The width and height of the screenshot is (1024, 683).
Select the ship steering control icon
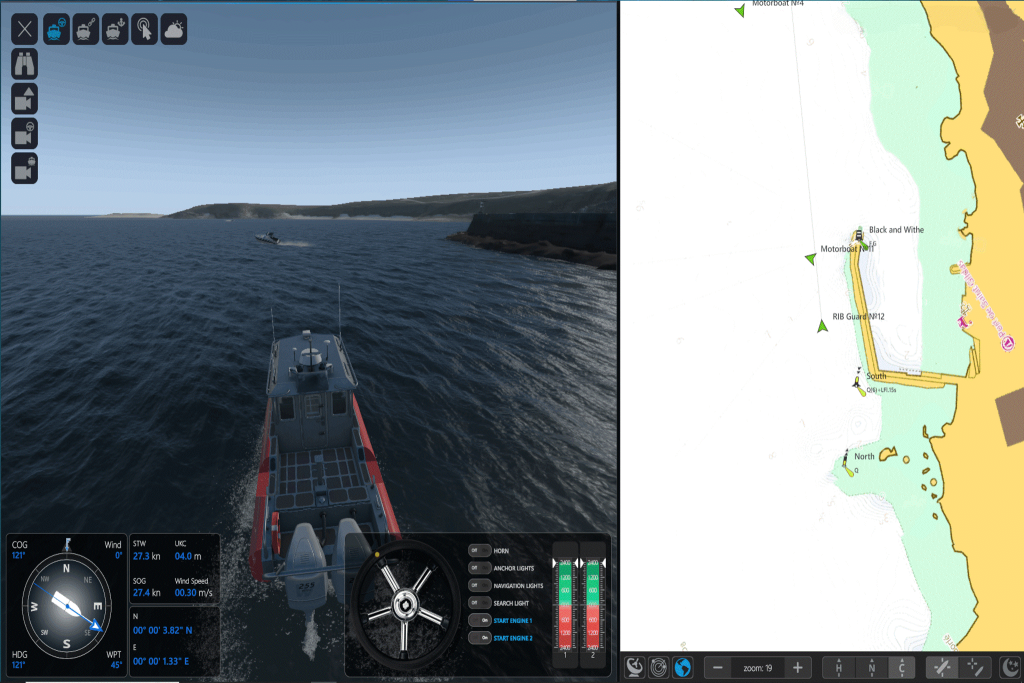click(55, 29)
